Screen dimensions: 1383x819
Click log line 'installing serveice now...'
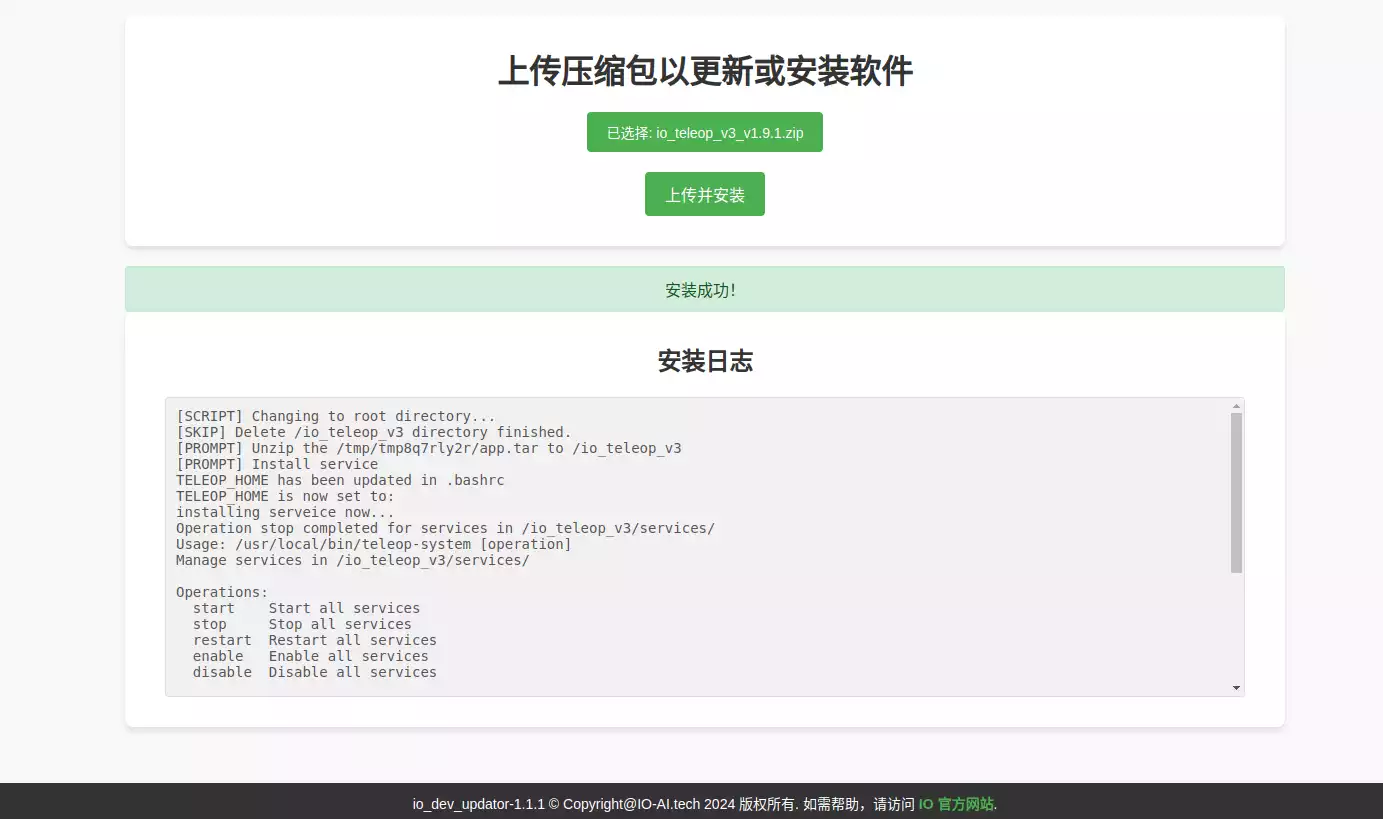tap(285, 512)
